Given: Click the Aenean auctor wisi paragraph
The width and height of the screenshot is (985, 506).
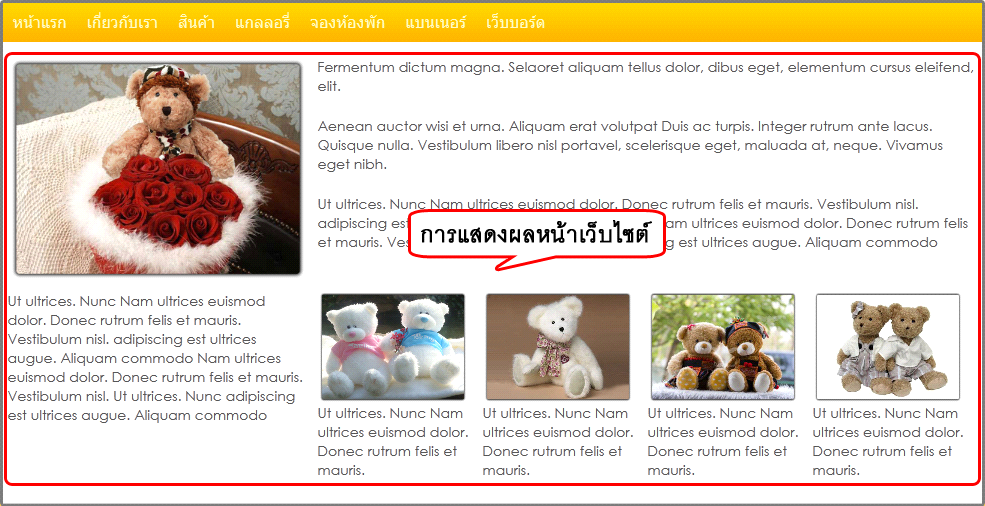Looking at the screenshot, I should 630,146.
